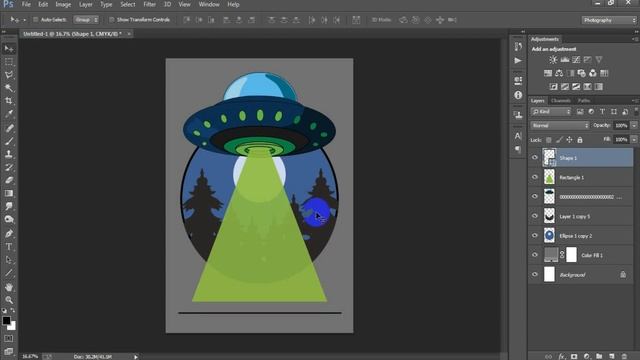Screen dimensions: 640x360
Task: Select the Move tool
Action: point(9,49)
